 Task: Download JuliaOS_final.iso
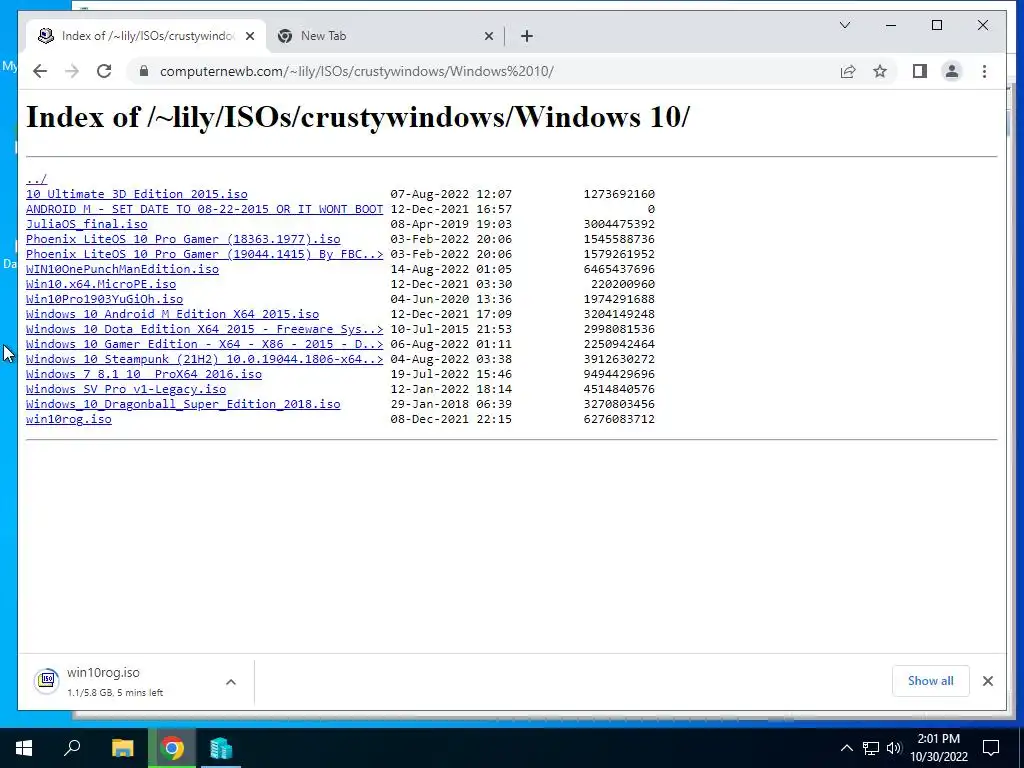click(87, 224)
